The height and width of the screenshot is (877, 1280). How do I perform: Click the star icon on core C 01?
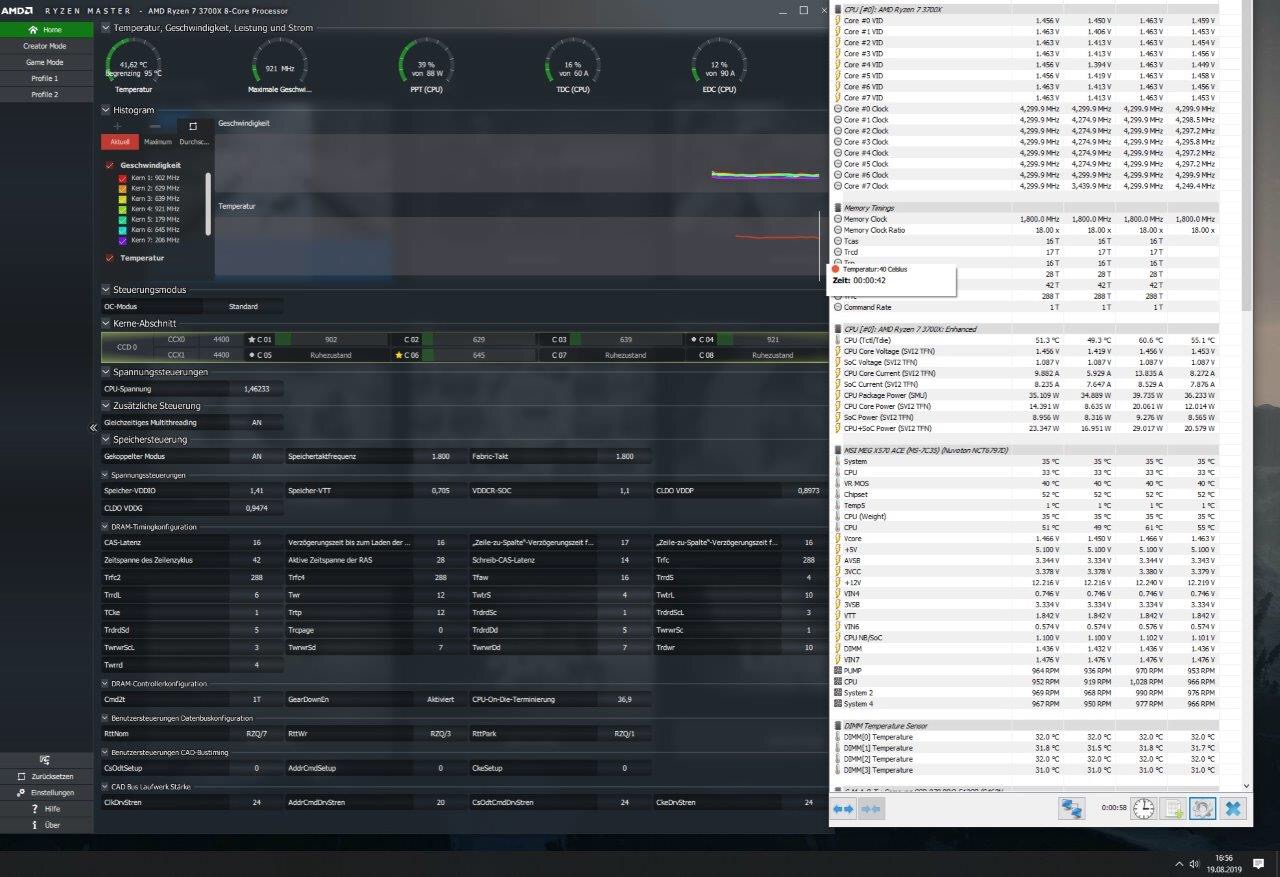[x=251, y=340]
